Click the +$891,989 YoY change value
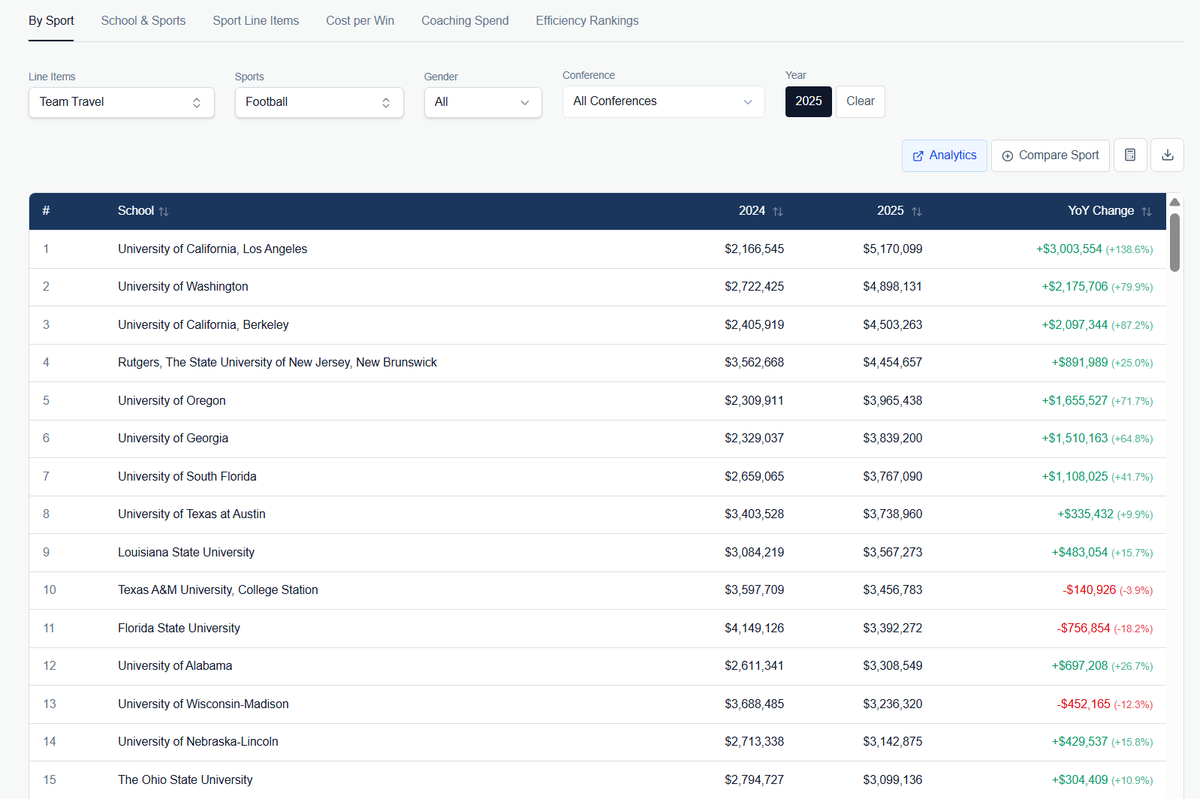The image size is (1200, 799). pyautogui.click(x=1080, y=363)
